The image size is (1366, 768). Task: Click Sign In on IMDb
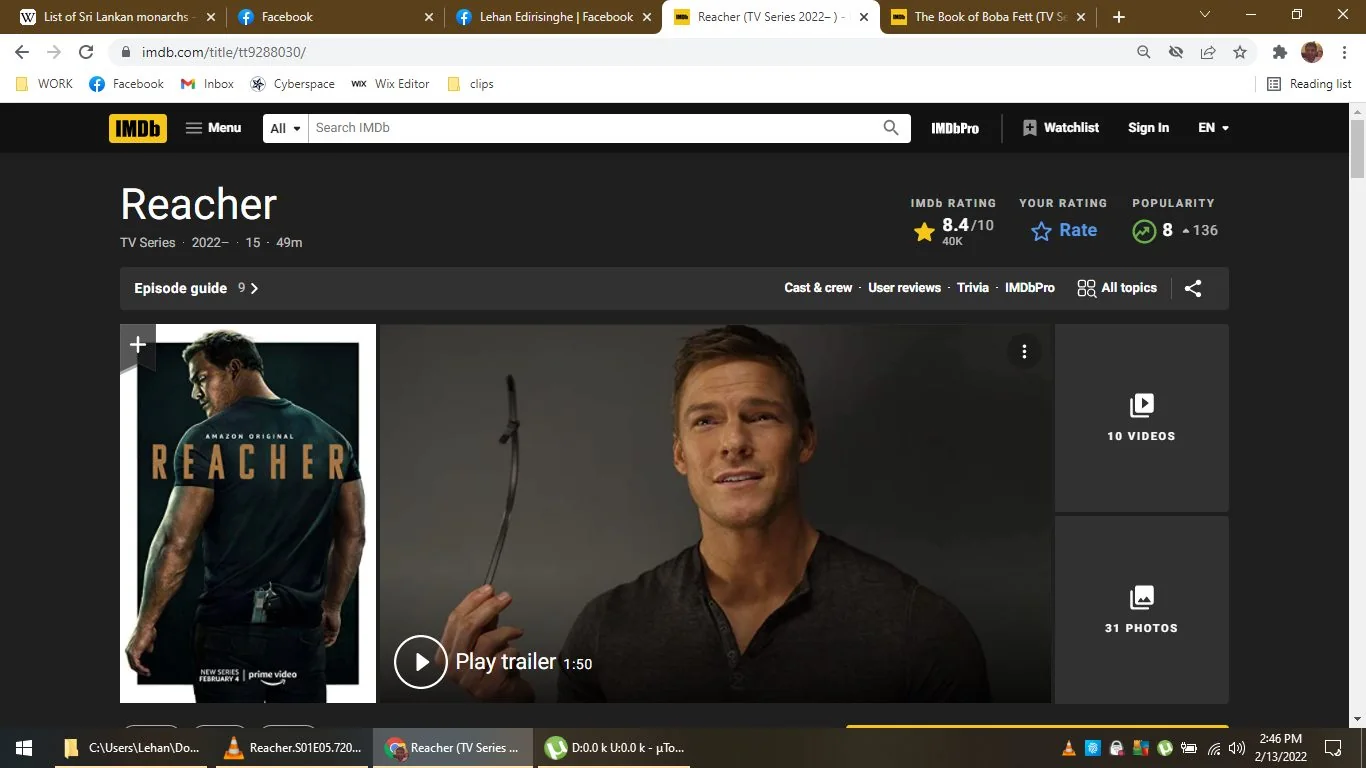[1148, 128]
